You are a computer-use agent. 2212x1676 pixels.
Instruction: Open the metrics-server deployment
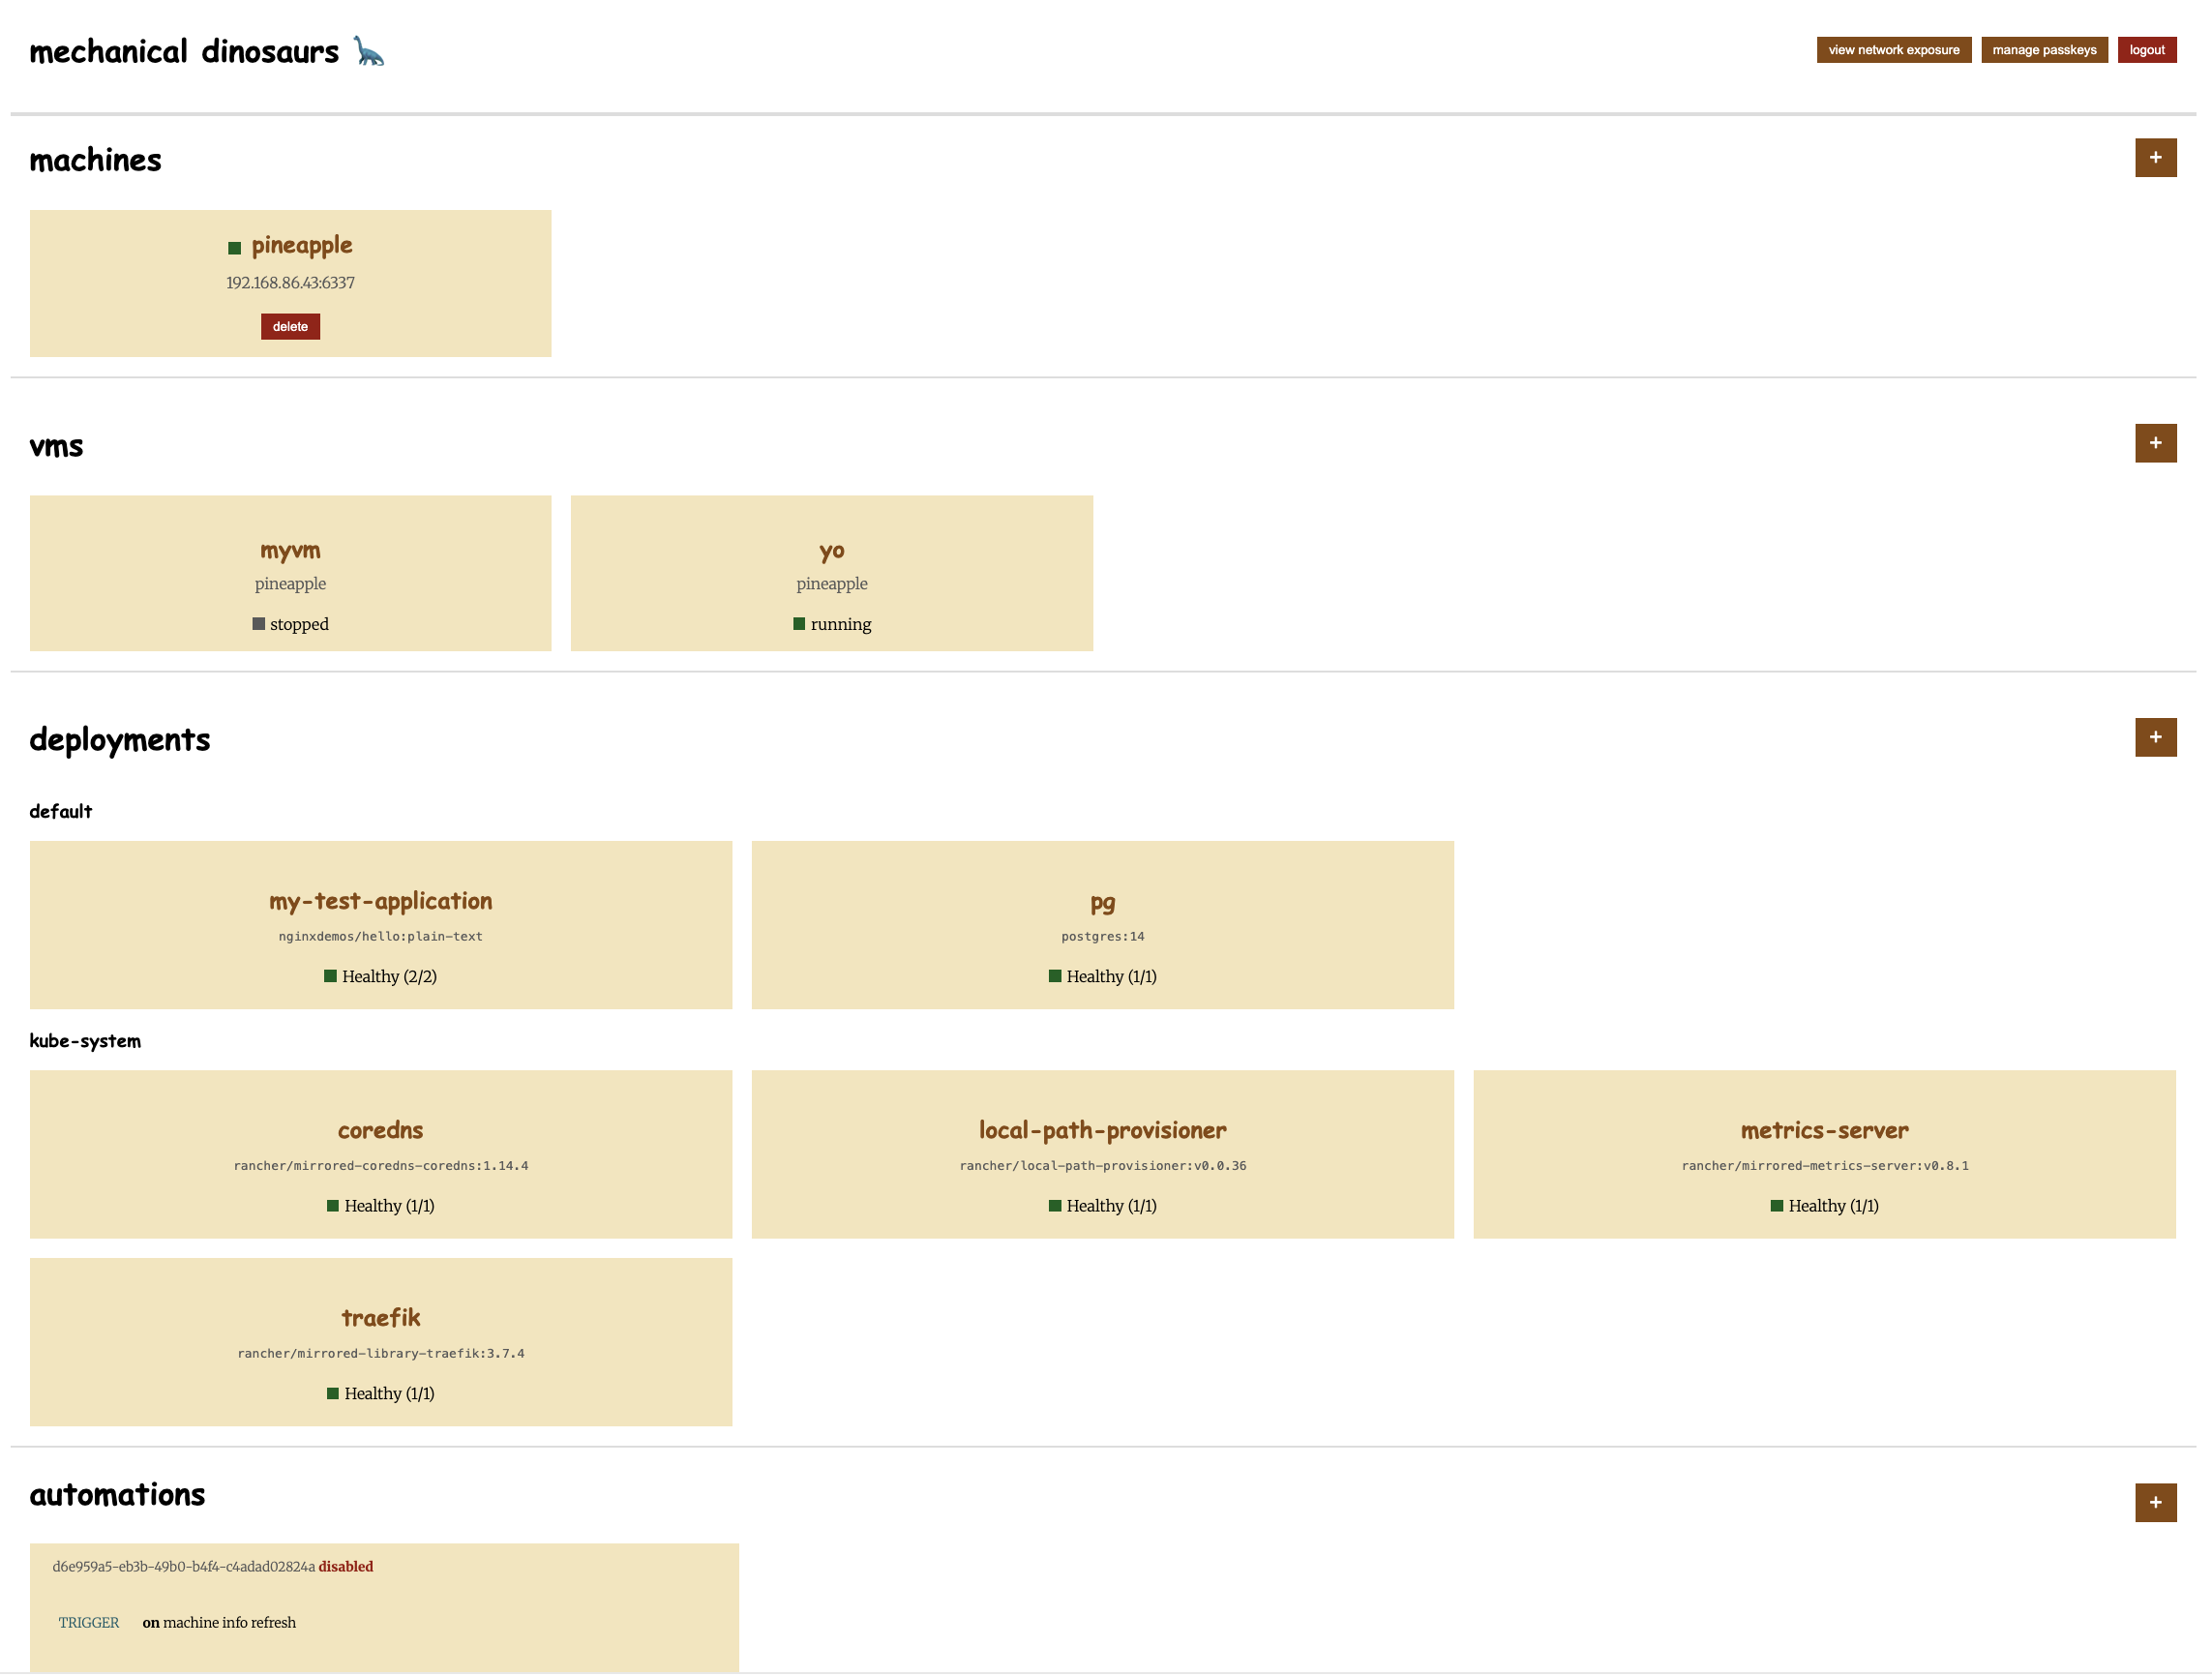click(1824, 1131)
